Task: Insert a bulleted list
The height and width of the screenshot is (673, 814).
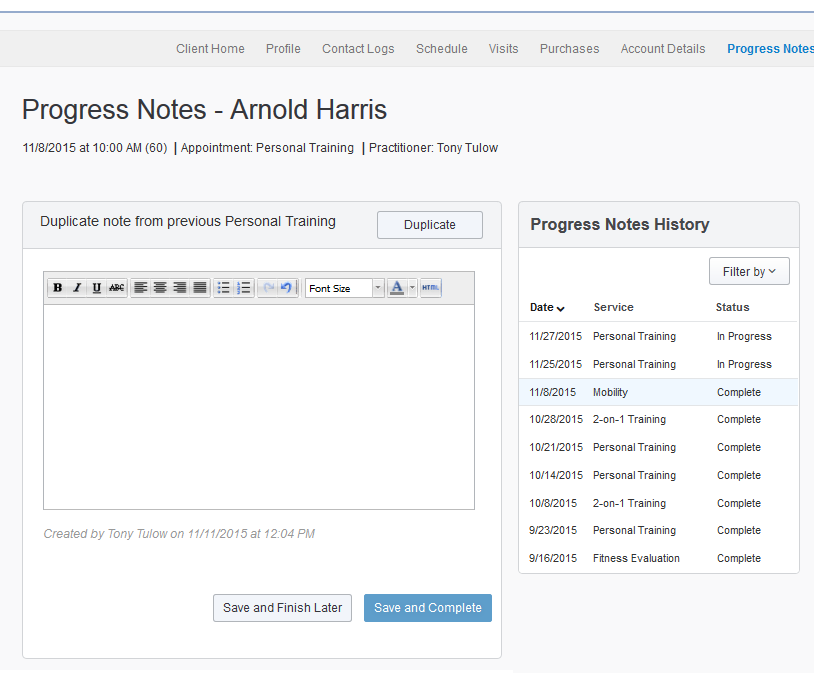Action: pyautogui.click(x=224, y=288)
